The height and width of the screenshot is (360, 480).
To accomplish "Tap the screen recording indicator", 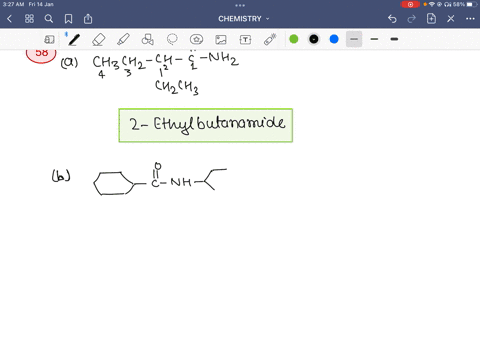I will pyautogui.click(x=410, y=4).
